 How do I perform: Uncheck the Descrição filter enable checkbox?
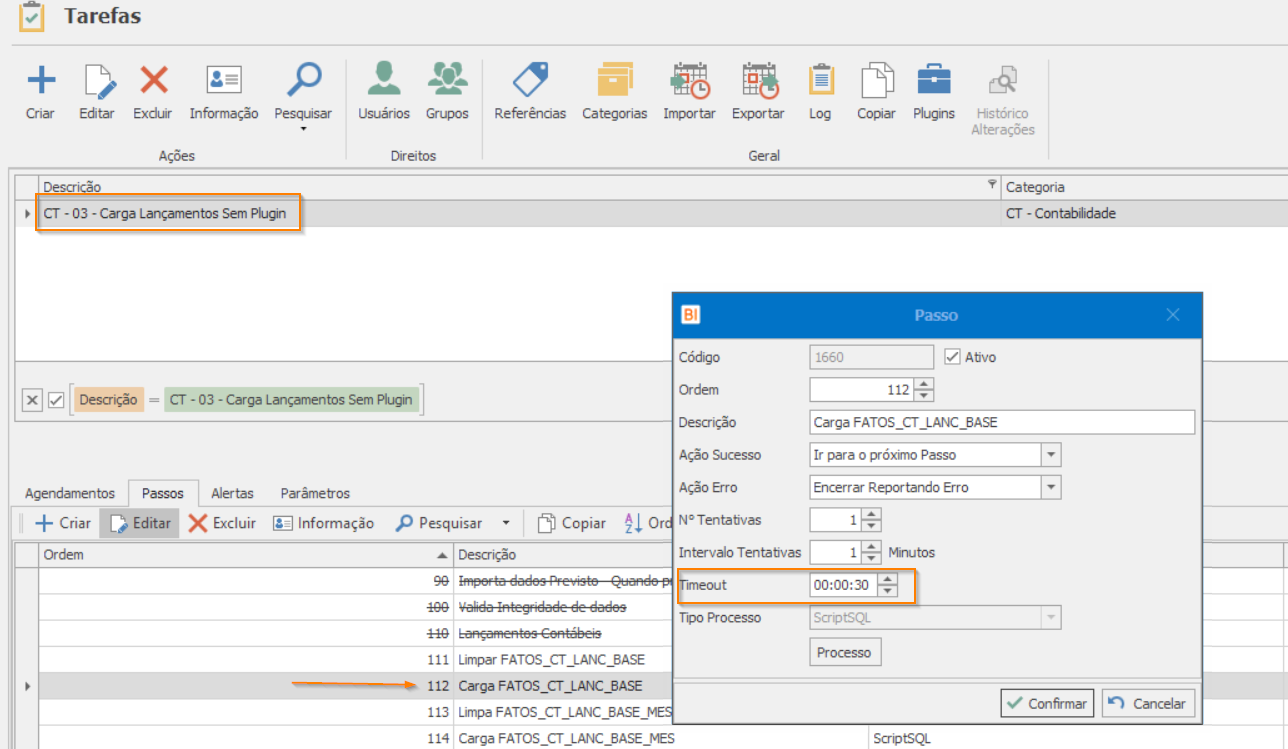tap(56, 400)
